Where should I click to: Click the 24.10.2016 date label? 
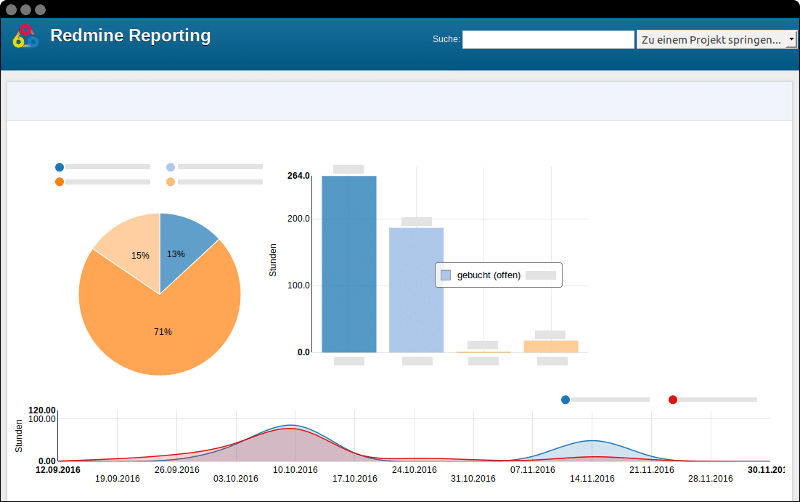[x=414, y=469]
